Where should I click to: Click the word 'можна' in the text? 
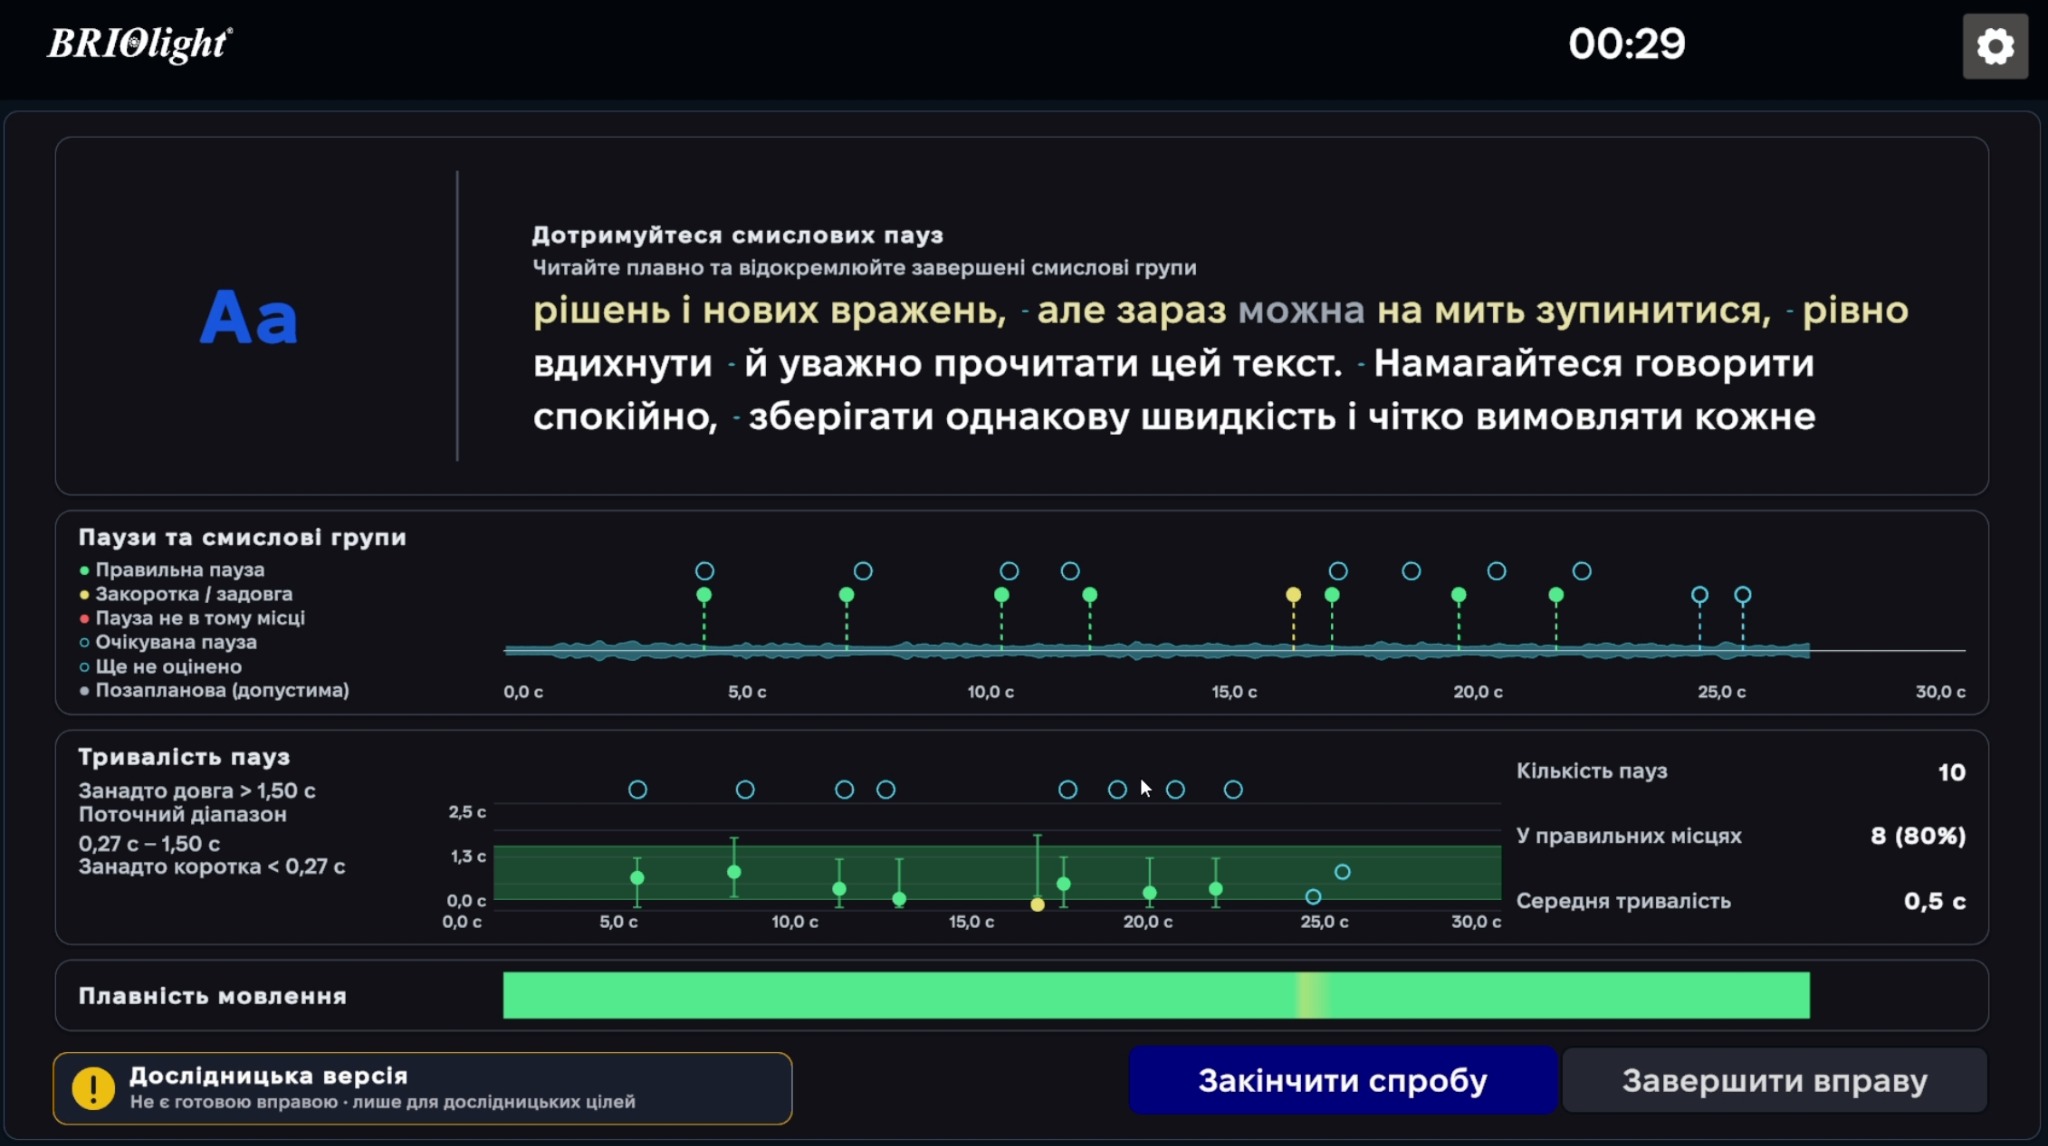[x=1301, y=310]
